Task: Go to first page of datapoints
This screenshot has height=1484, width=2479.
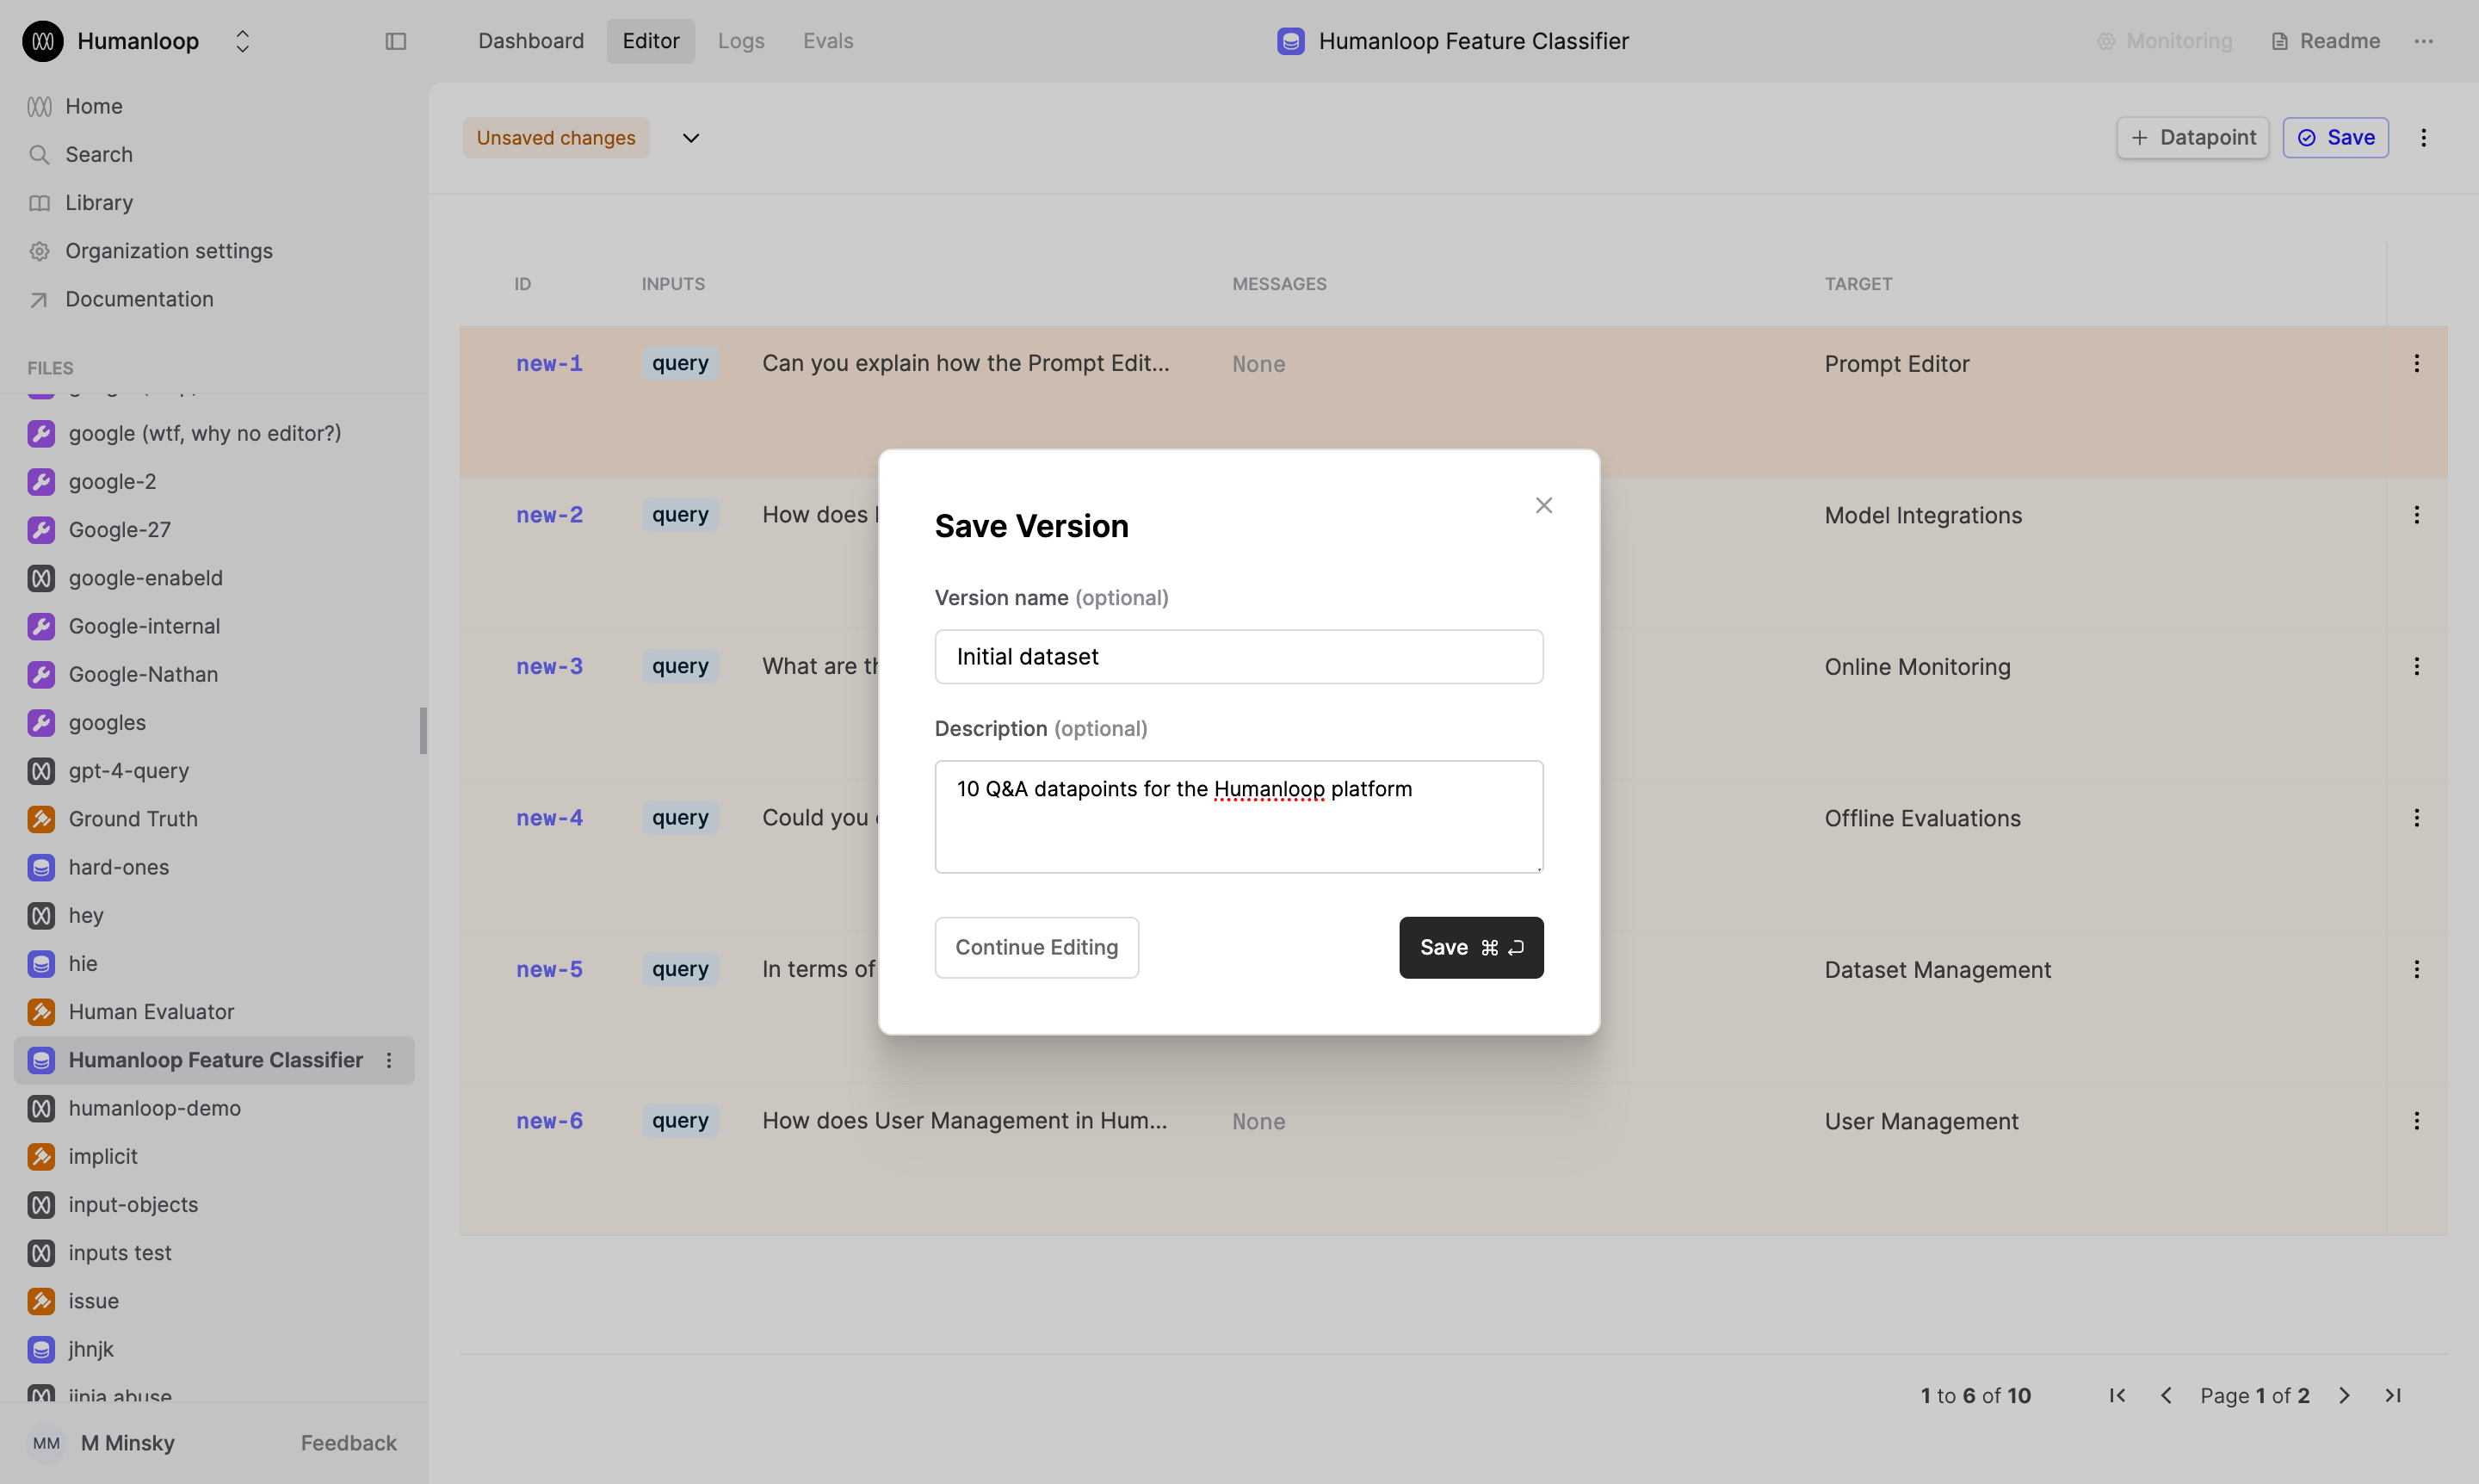Action: (x=2118, y=1395)
